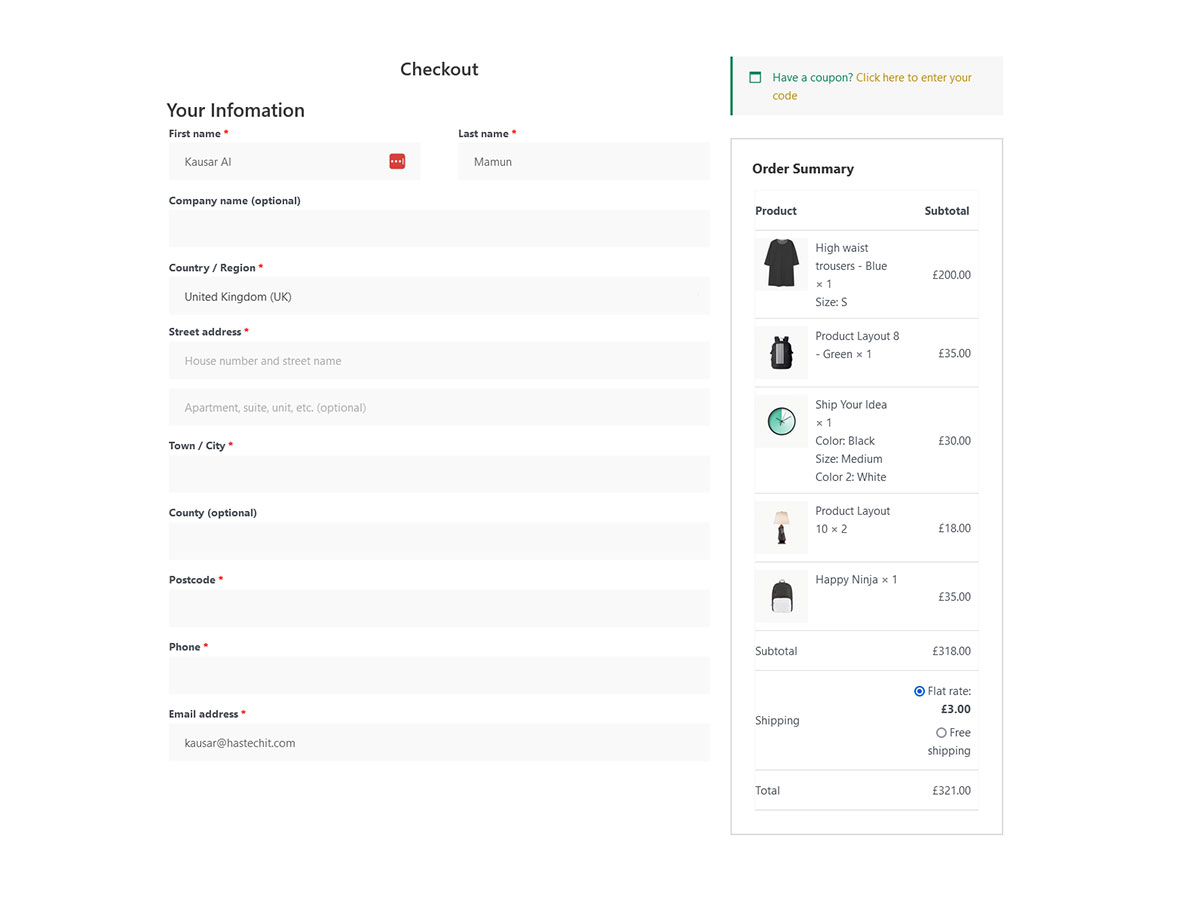Open the Country / Region dropdown

(439, 296)
